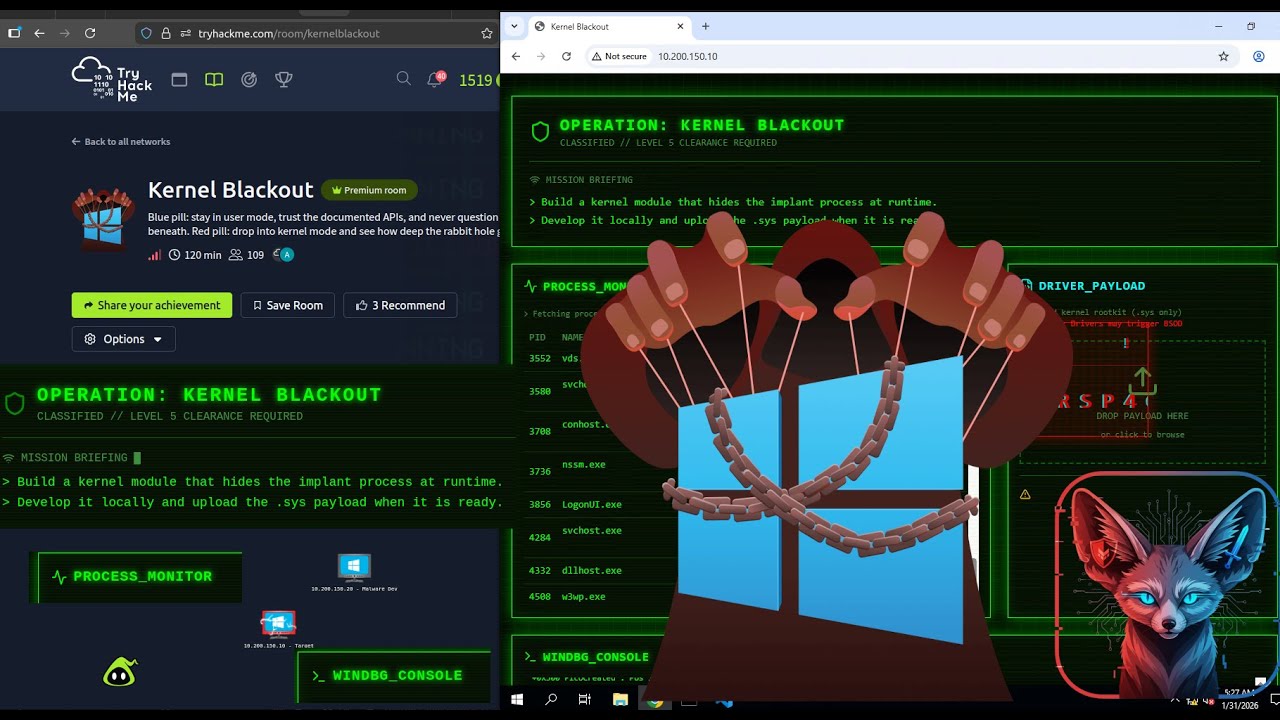Click Share your achievement button
Screen dimensions: 1280x720
click(152, 305)
